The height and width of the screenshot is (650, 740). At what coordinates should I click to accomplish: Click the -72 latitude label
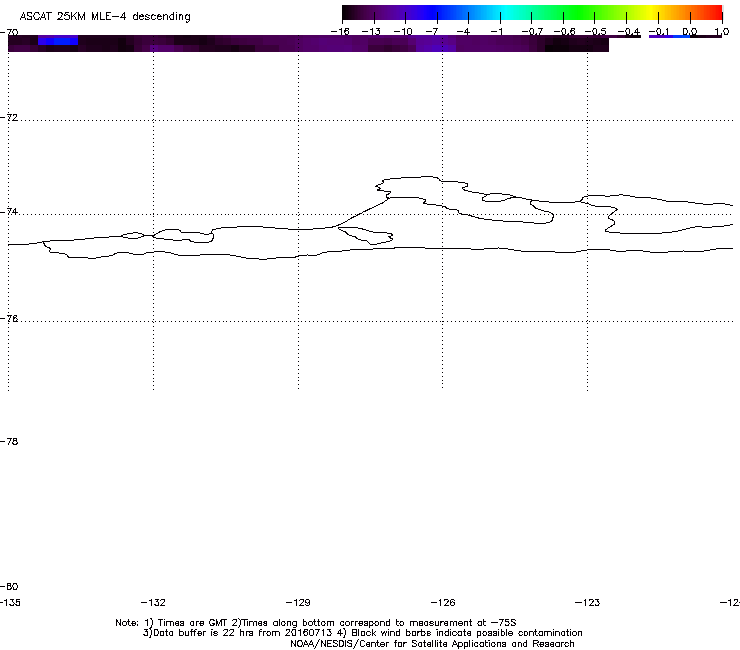pos(9,117)
